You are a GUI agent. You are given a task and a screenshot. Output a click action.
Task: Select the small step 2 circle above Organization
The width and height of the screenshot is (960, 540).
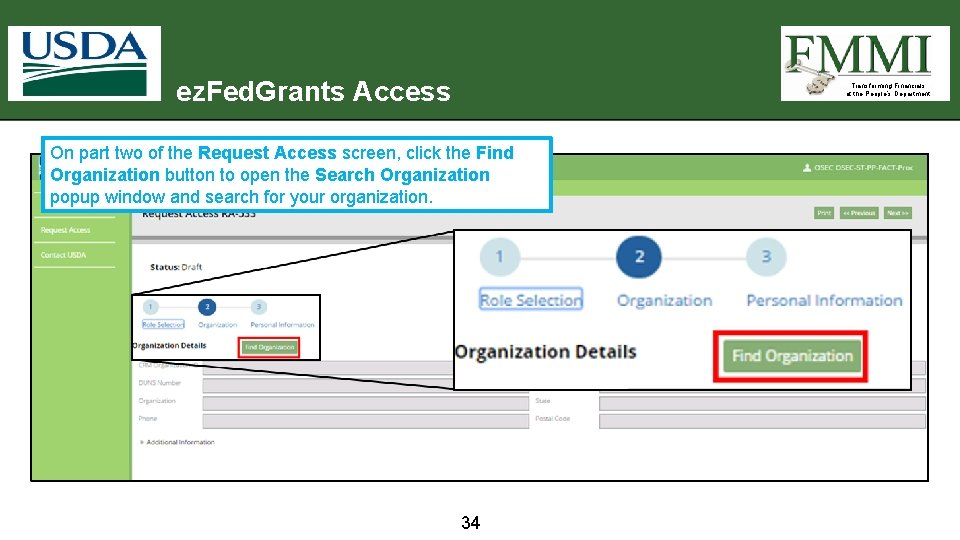[x=207, y=307]
